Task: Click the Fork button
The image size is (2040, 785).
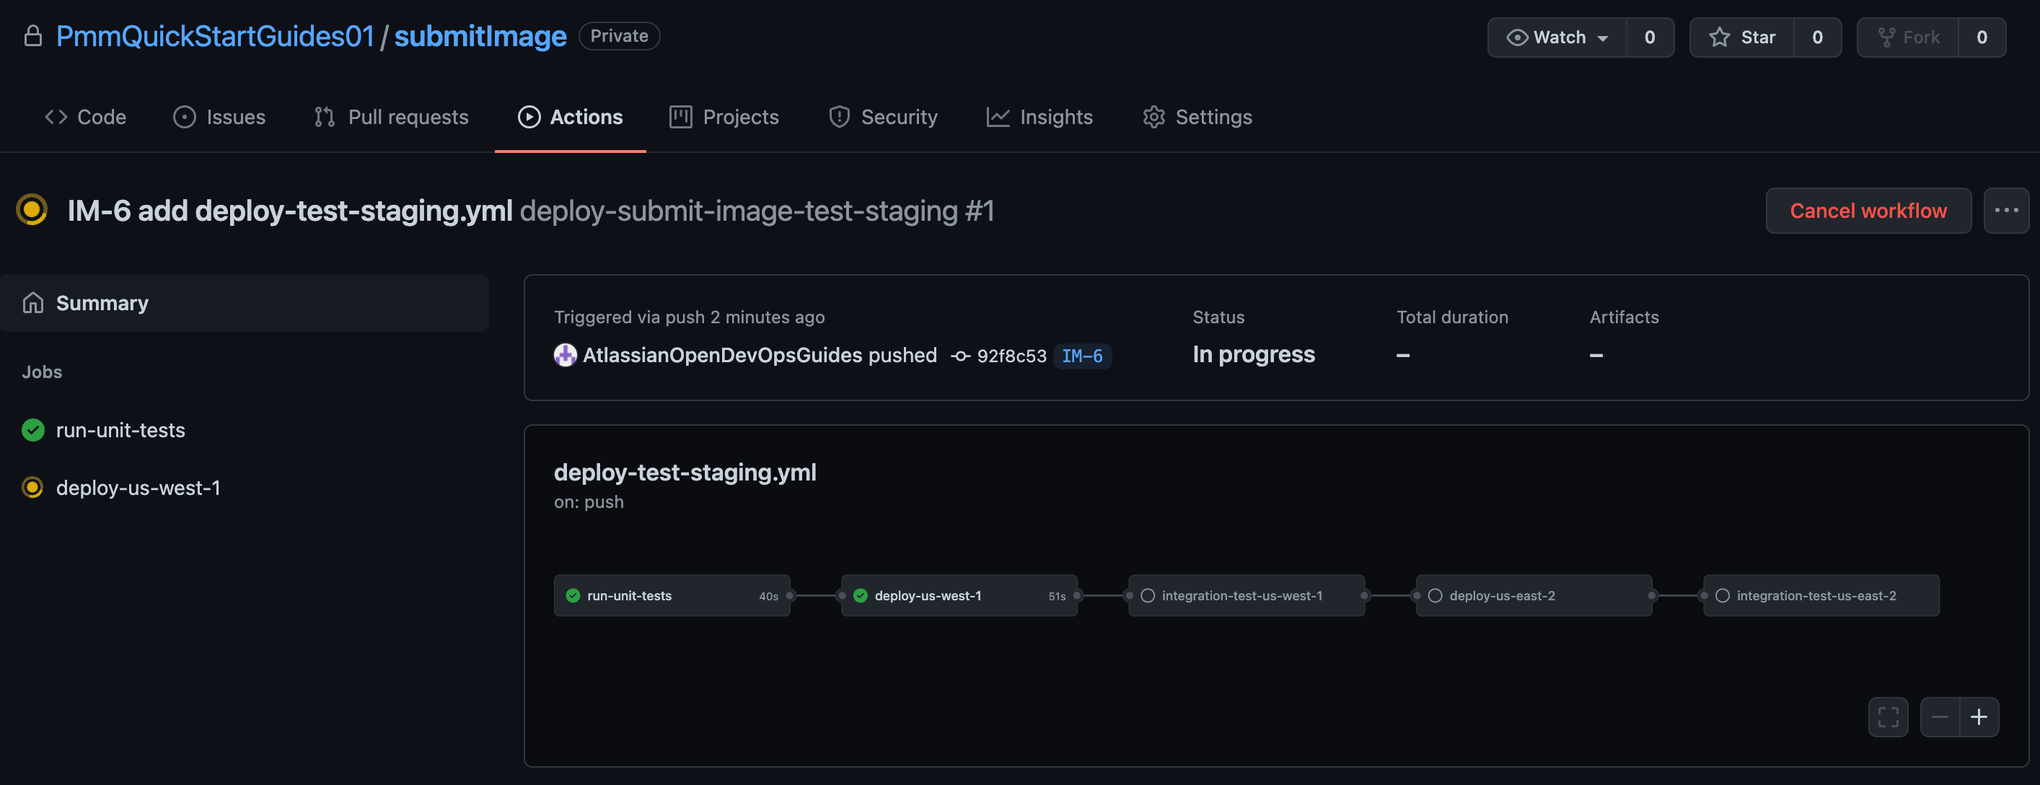Action: [1908, 38]
